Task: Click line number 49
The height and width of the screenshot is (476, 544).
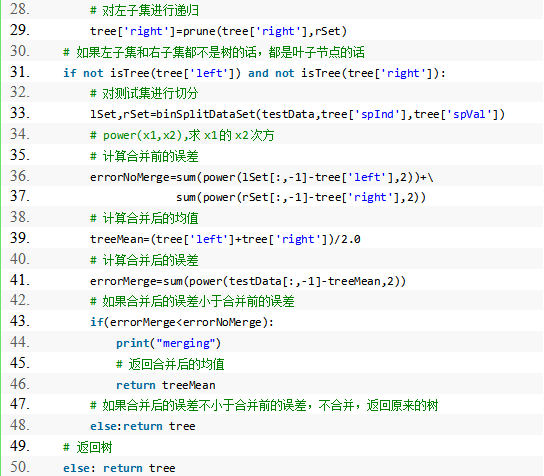Action: [x=20, y=446]
